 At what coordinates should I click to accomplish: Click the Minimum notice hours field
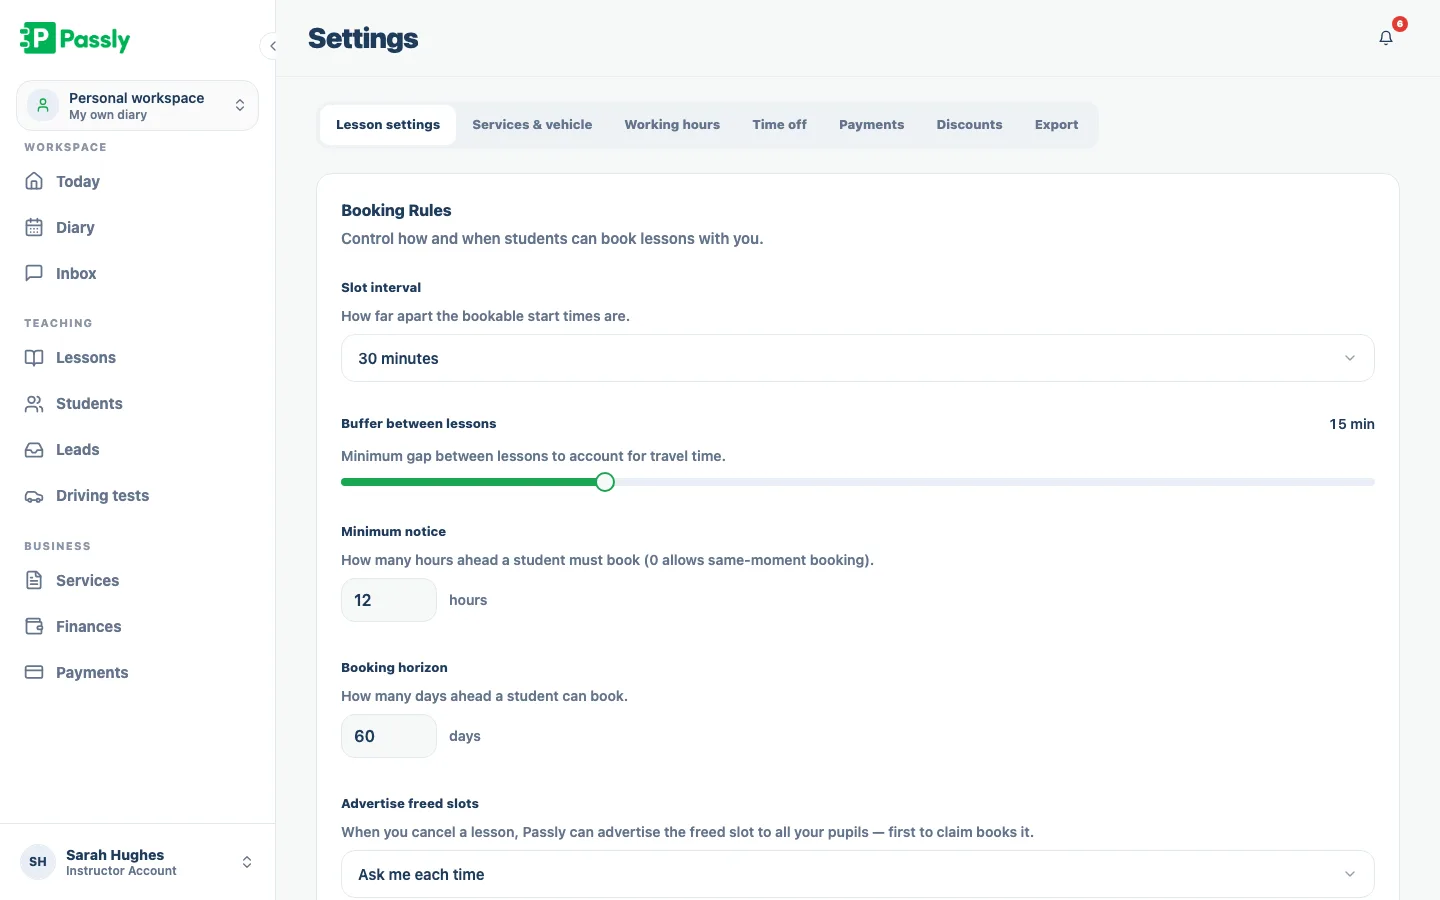[x=389, y=600]
